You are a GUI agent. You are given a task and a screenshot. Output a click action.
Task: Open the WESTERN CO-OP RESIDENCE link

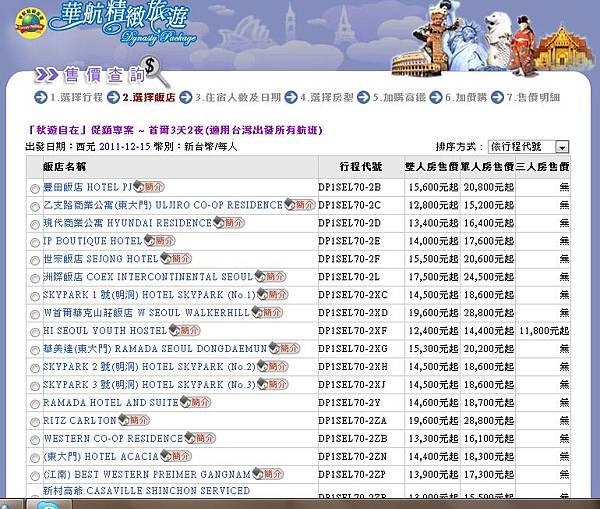113,438
